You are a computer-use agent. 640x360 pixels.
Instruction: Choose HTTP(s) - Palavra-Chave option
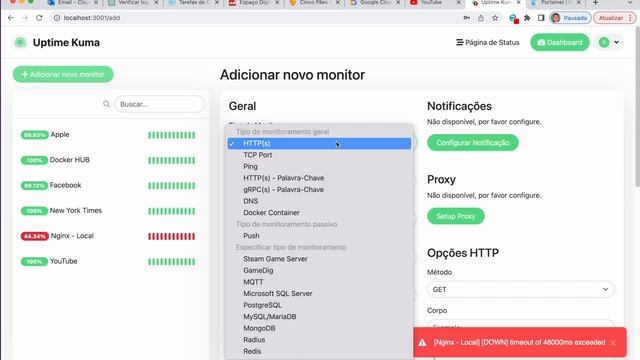[319, 178]
